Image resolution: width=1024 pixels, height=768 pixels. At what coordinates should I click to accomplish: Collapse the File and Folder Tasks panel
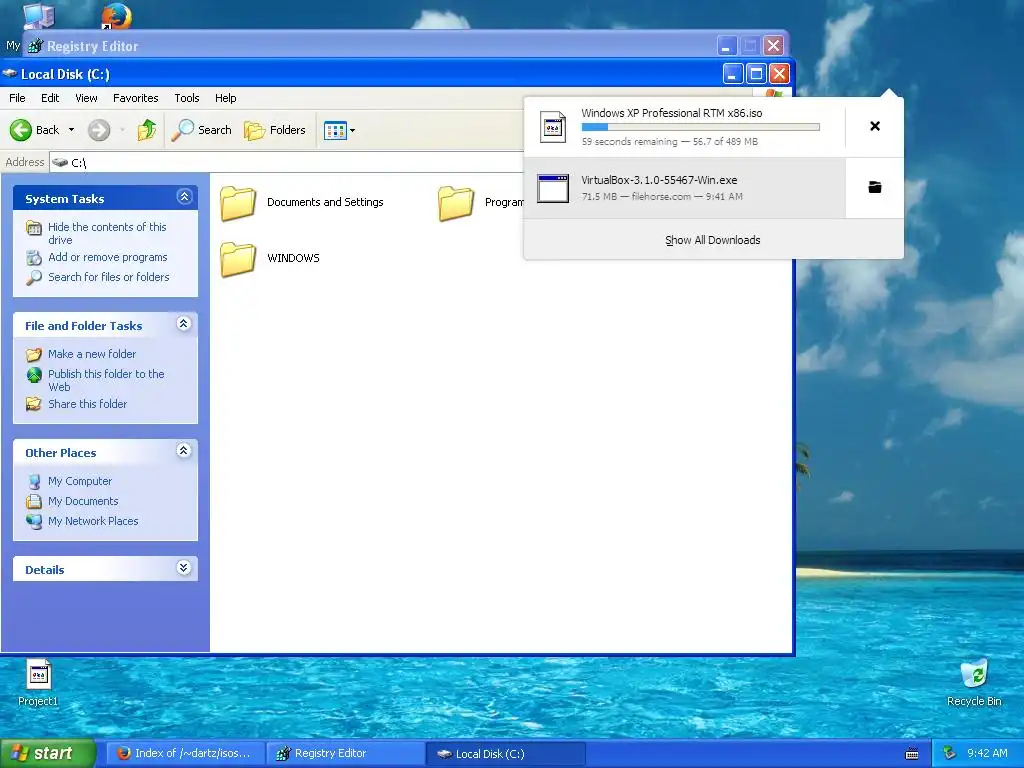pos(184,324)
